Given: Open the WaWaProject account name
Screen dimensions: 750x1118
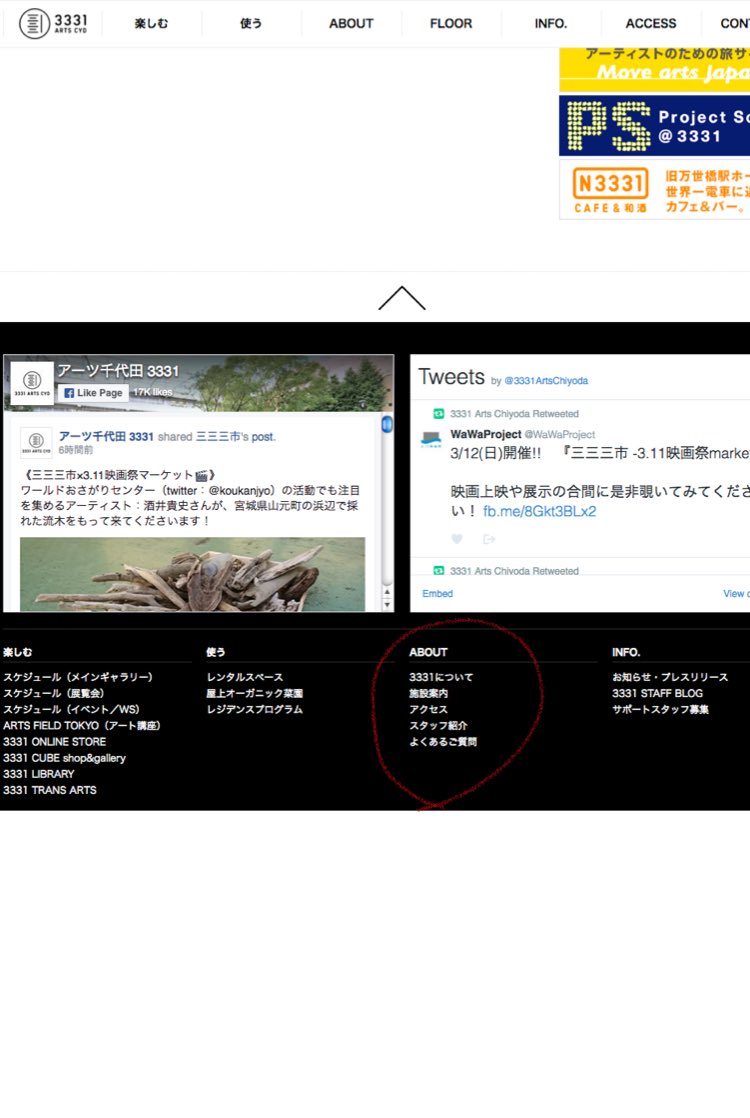Looking at the screenshot, I should (x=486, y=434).
